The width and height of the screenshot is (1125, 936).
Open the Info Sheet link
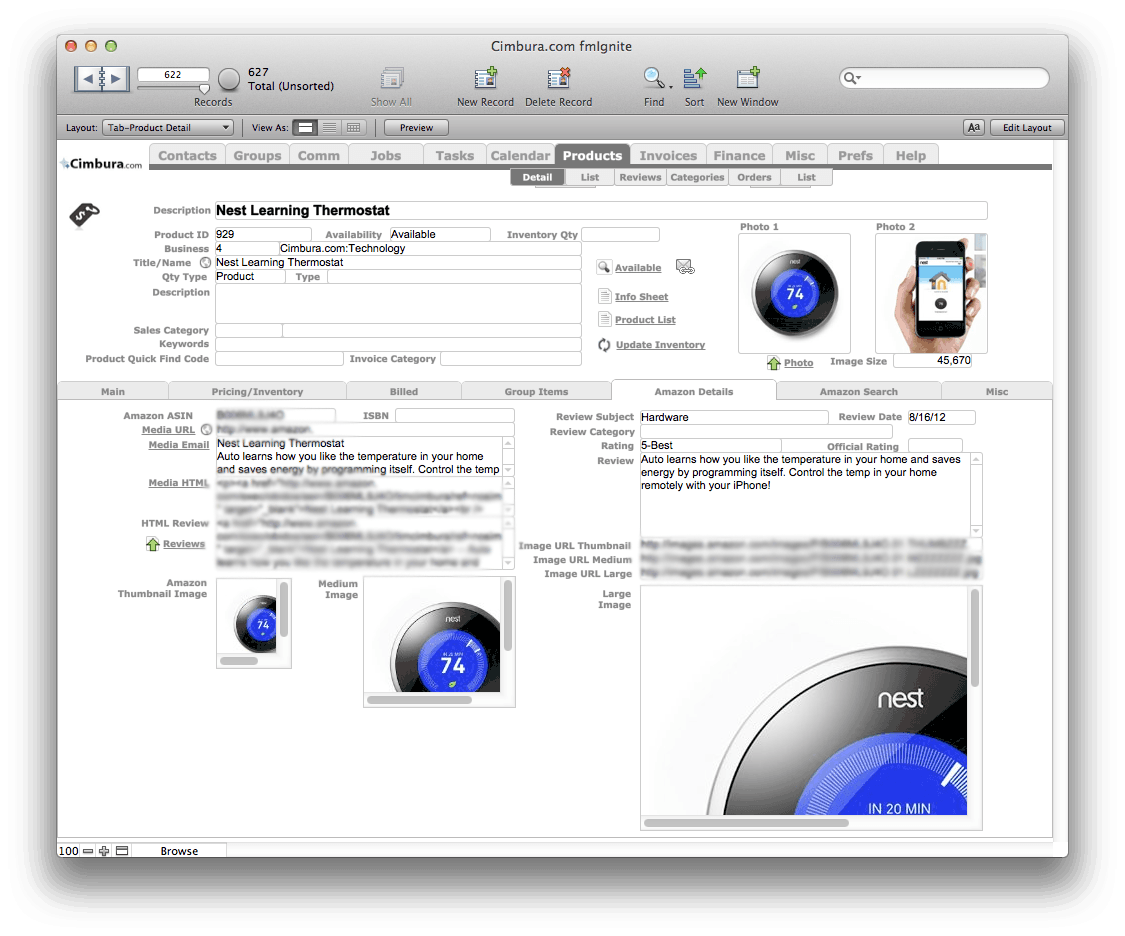(x=641, y=296)
